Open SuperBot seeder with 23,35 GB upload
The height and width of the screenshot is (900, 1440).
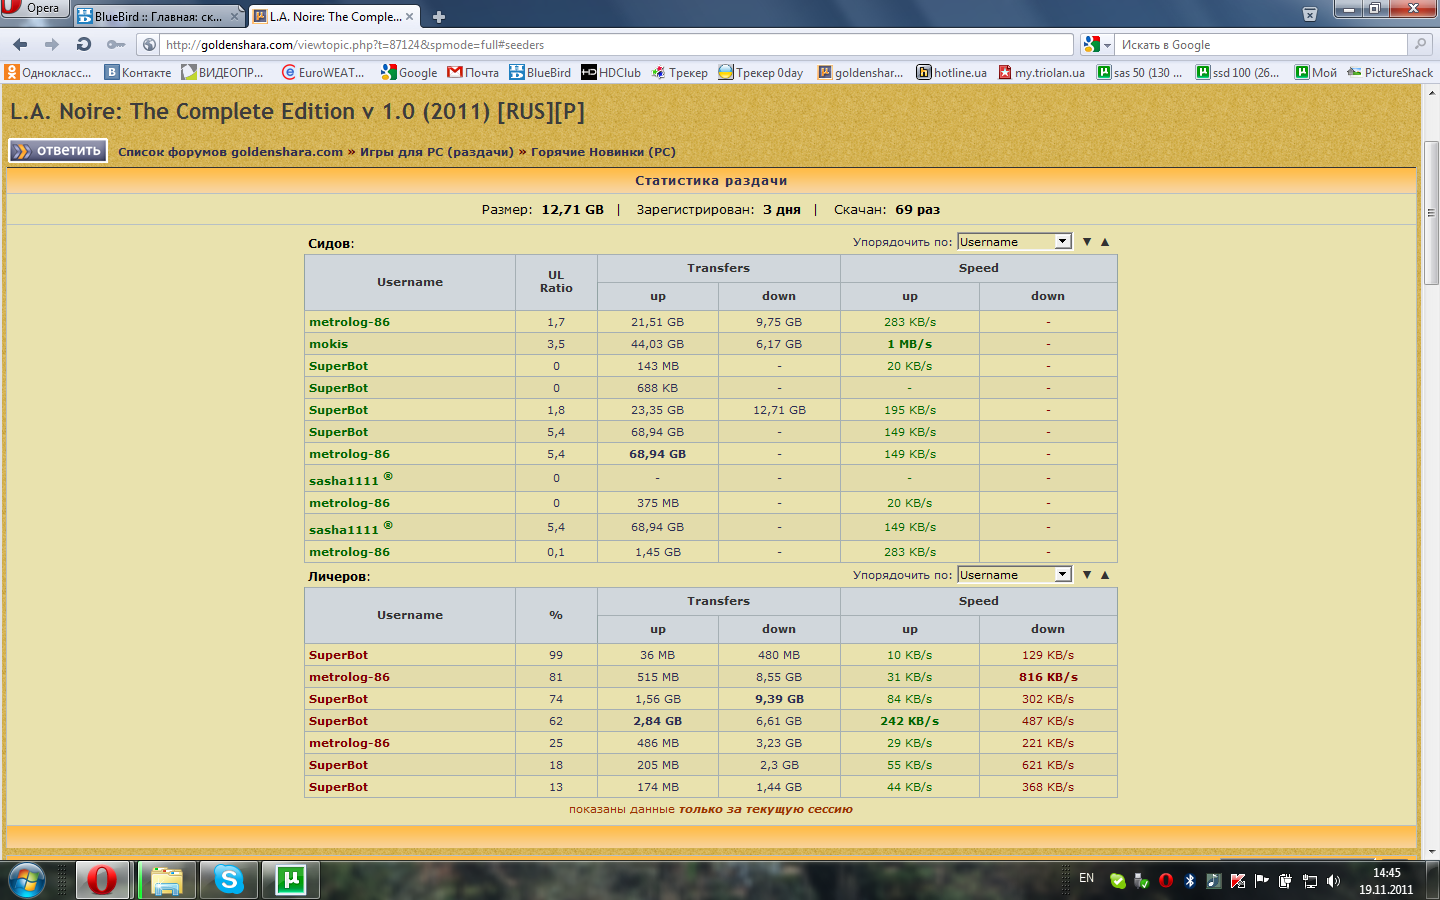[x=338, y=410]
